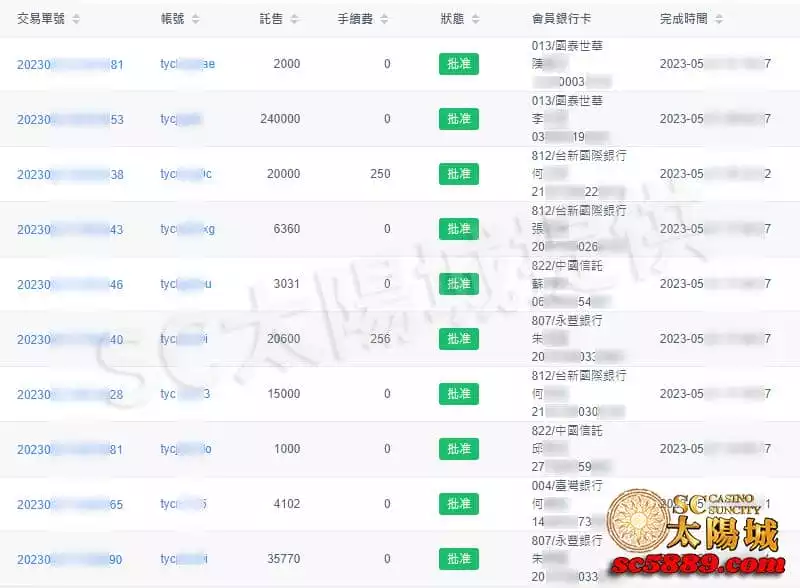Screen dimensions: 800x588
Task: Click 批准 button in 20000 amount row
Action: 459,174
